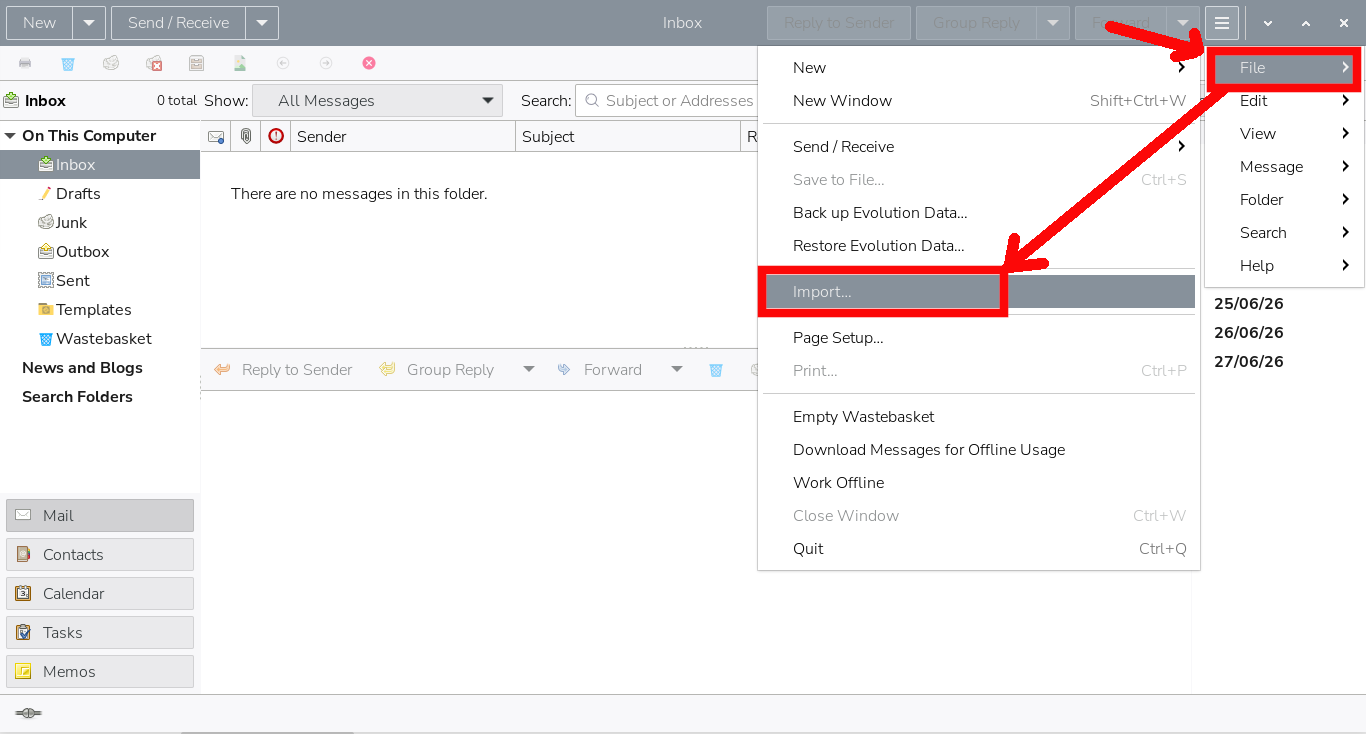Open Group Reply dropdown in preview toolbar
Viewport: 1366px width, 734px height.
(x=529, y=370)
